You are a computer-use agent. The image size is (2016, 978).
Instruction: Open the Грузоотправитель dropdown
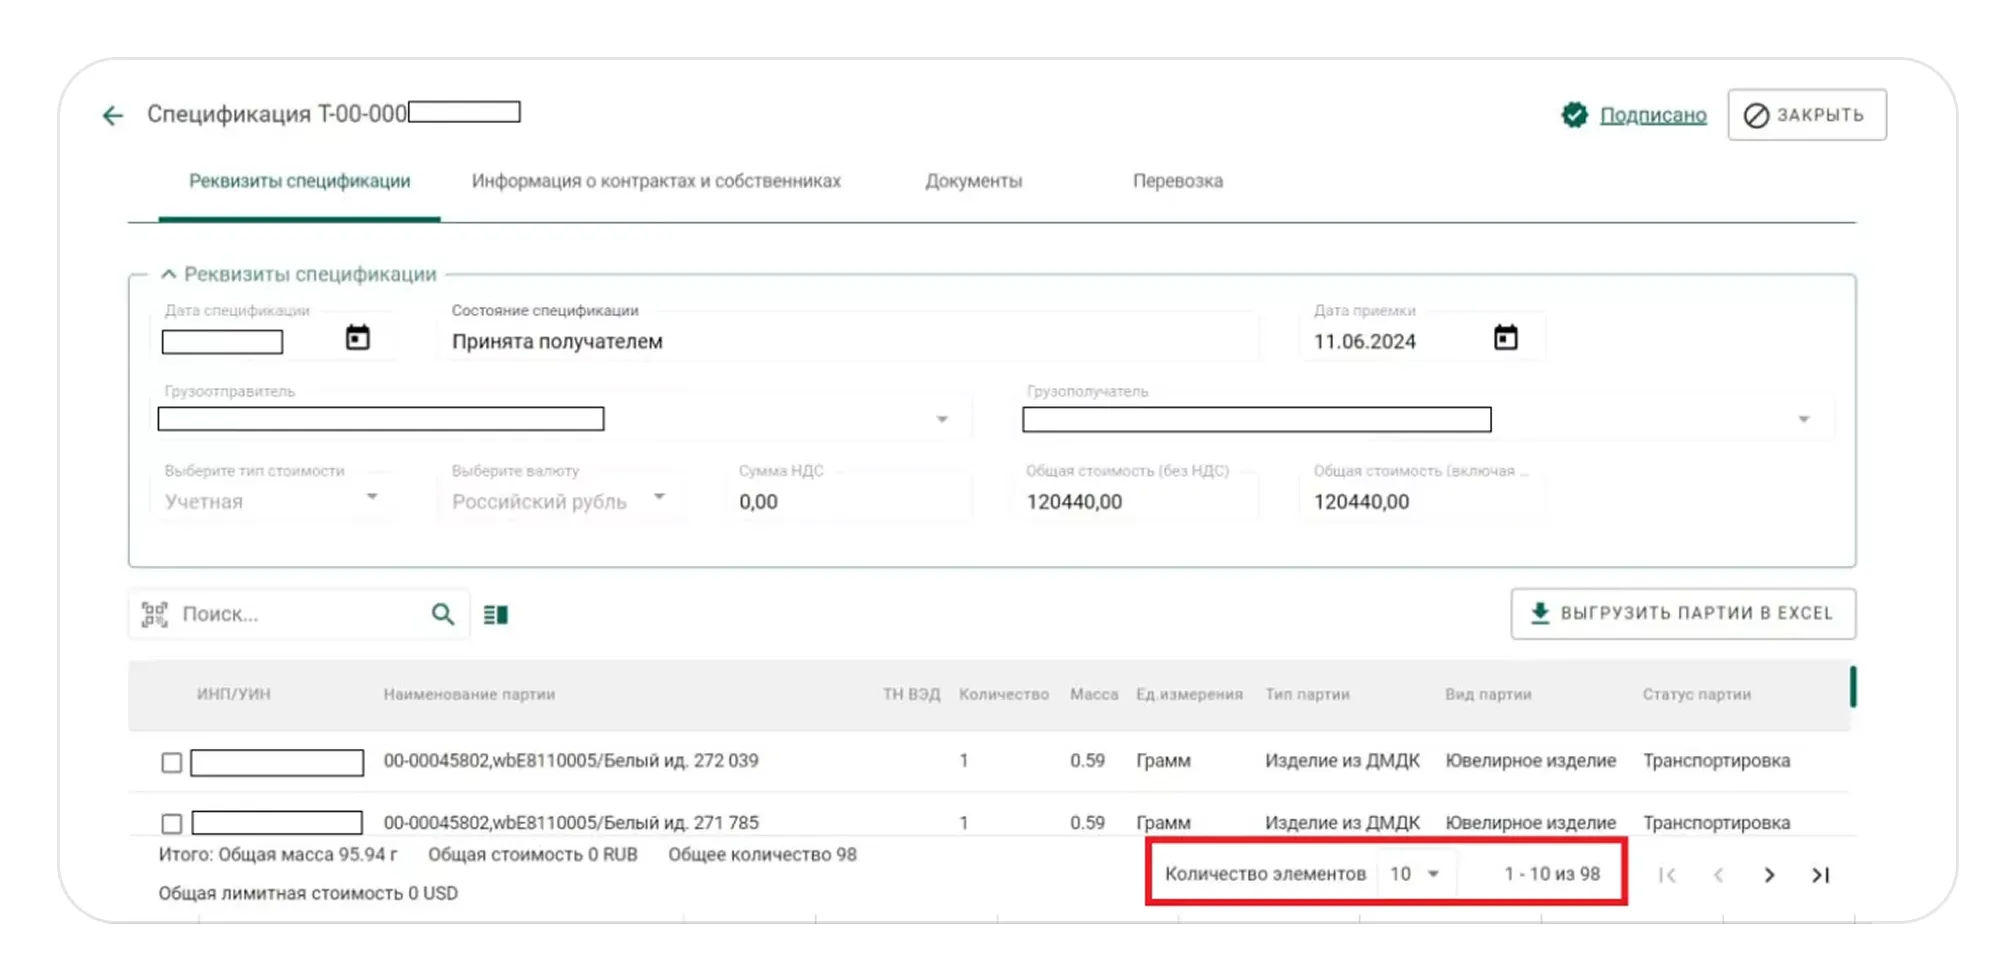pyautogui.click(x=941, y=419)
